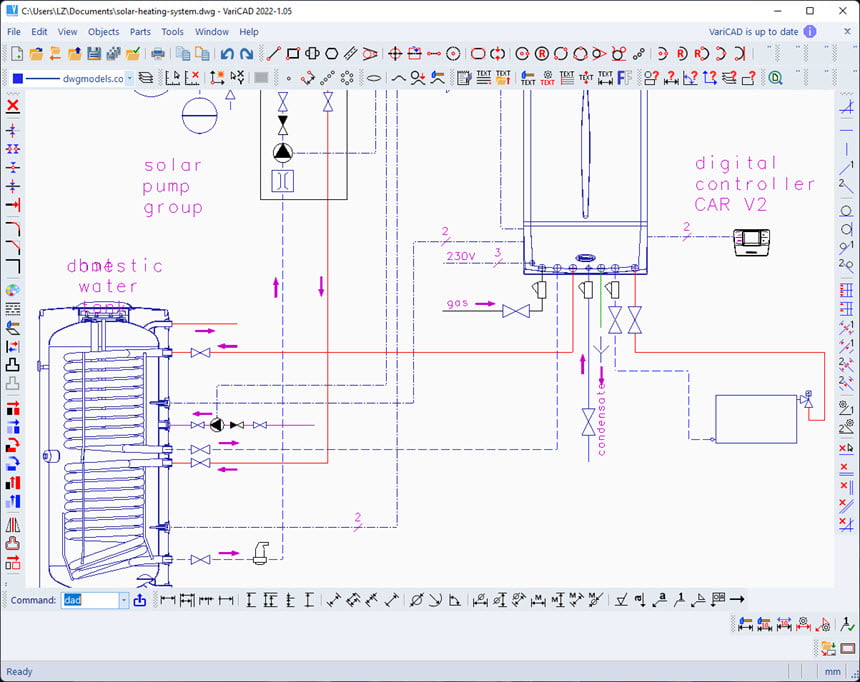Select the hexagon polygon tool

click(332, 53)
